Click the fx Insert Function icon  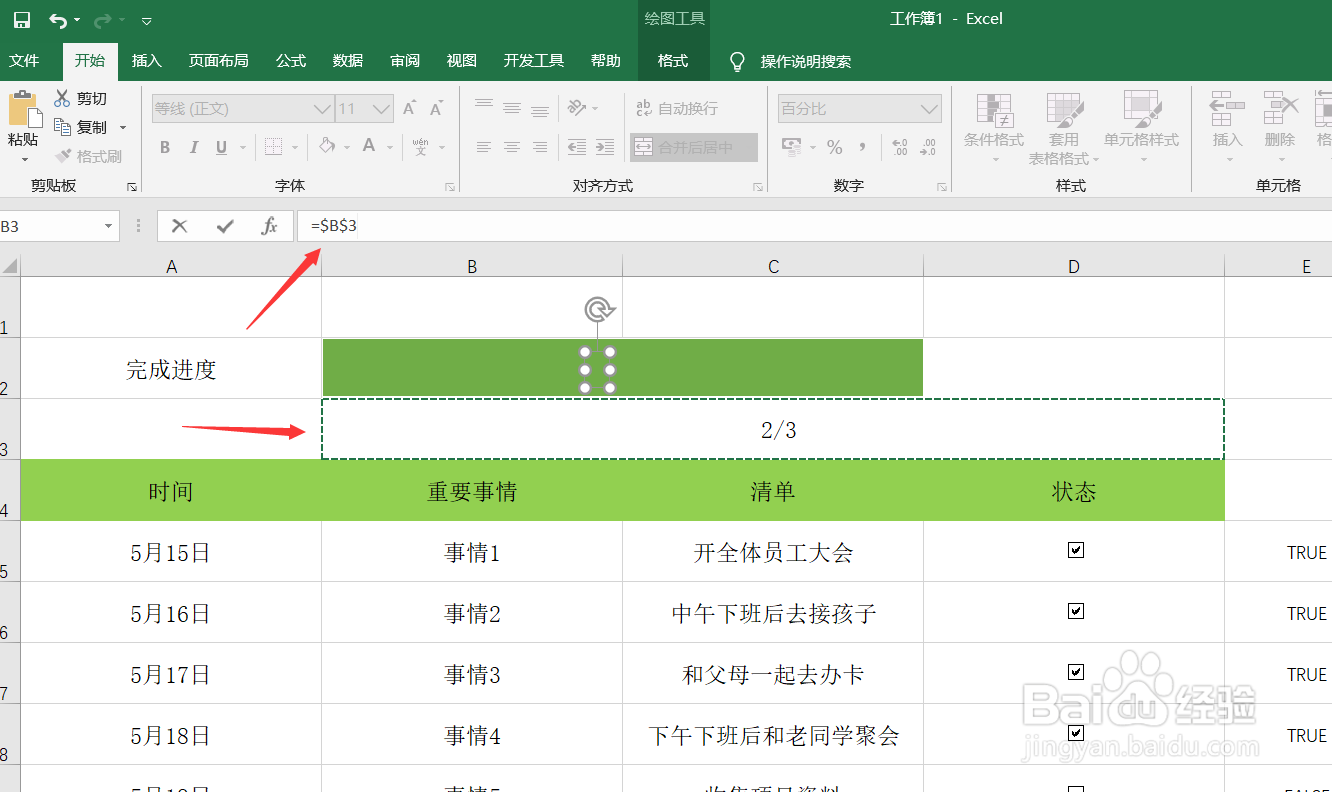[x=268, y=225]
